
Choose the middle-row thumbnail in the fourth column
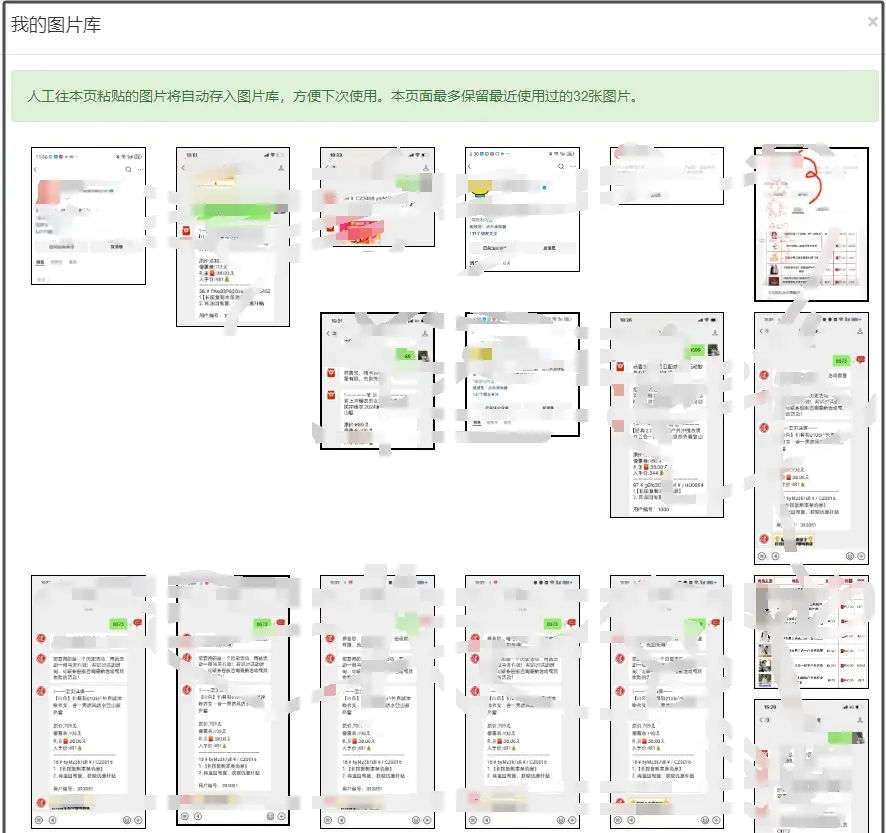[522, 374]
